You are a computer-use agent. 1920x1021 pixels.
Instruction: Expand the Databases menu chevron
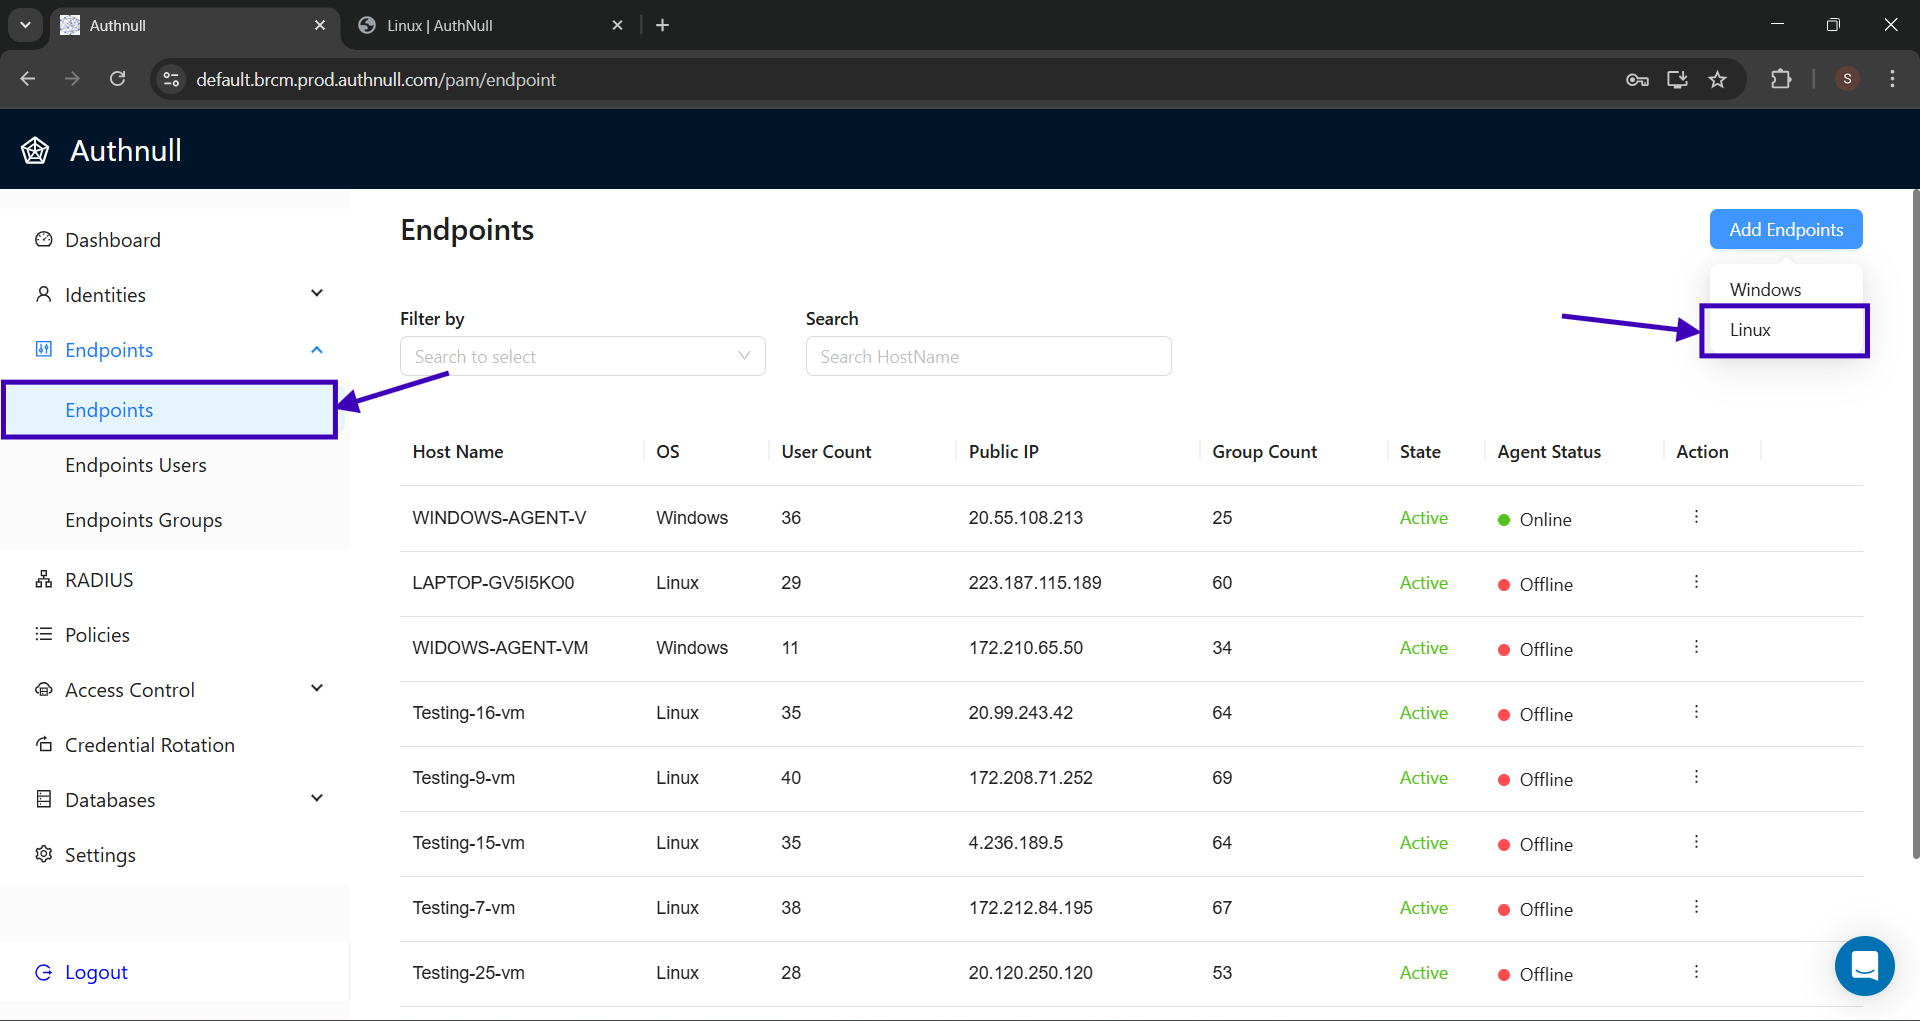pyautogui.click(x=316, y=798)
